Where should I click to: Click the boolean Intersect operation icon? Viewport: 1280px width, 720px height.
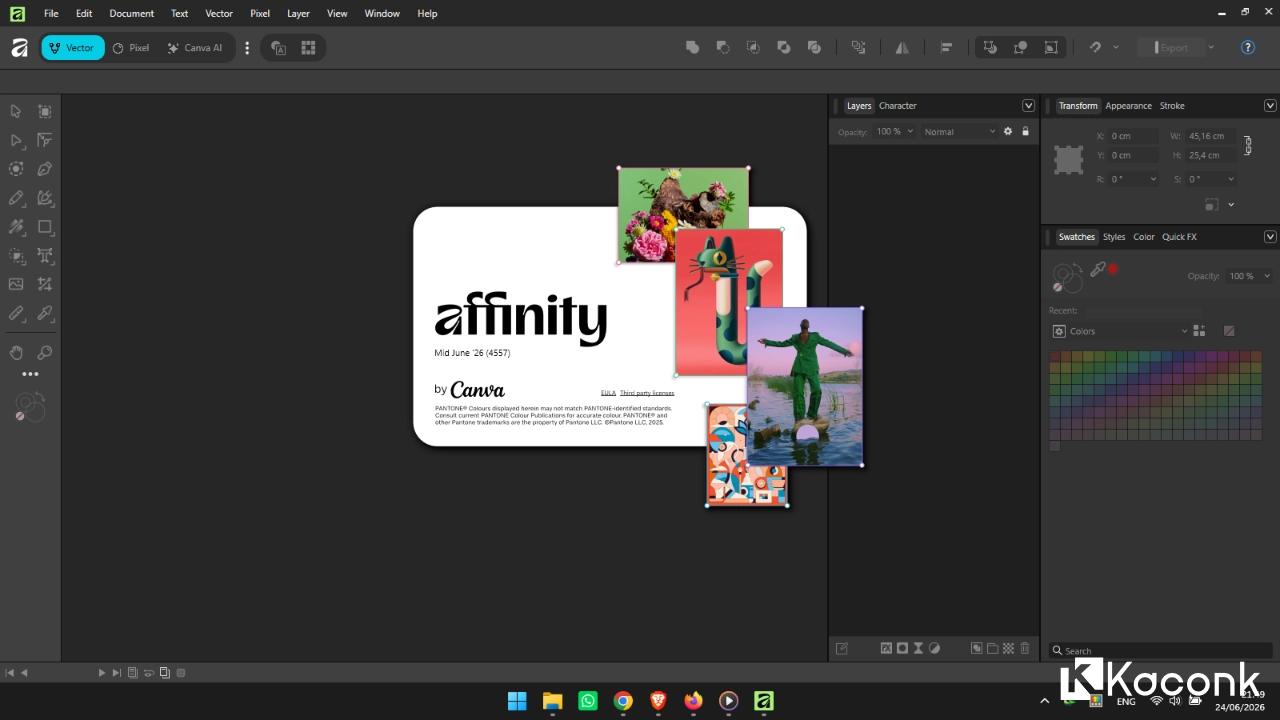point(753,47)
